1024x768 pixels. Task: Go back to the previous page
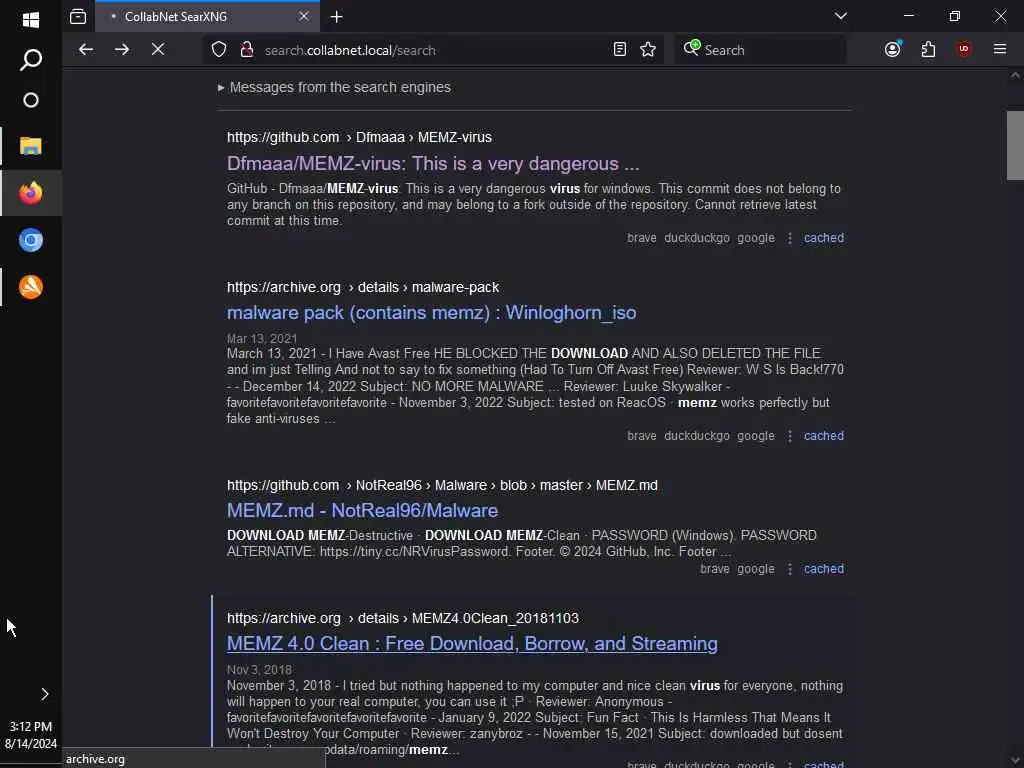(86, 50)
